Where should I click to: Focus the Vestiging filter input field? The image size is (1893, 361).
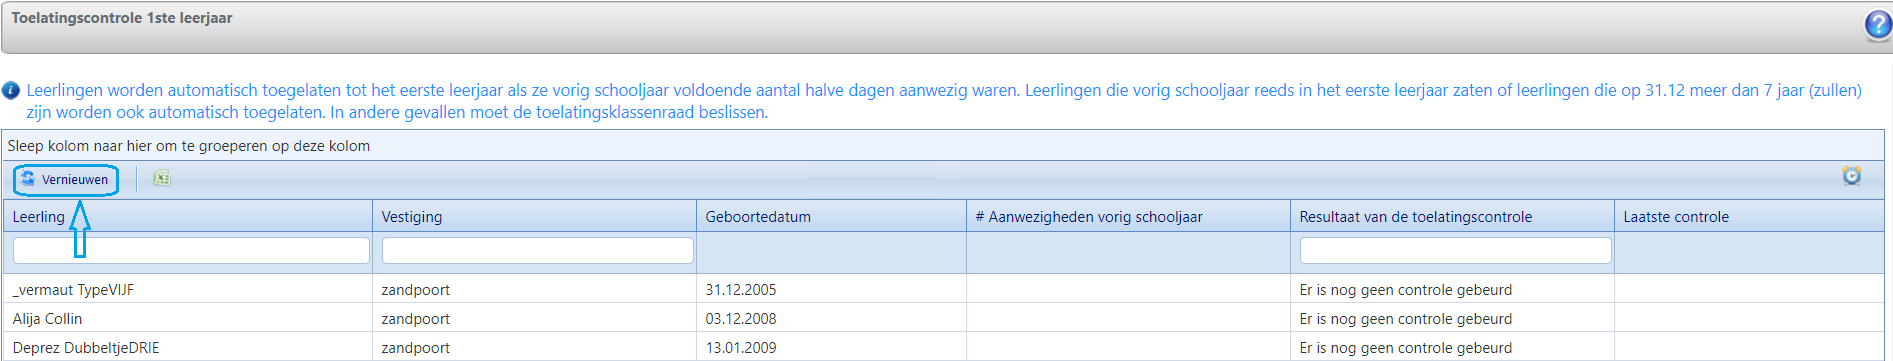coord(537,250)
